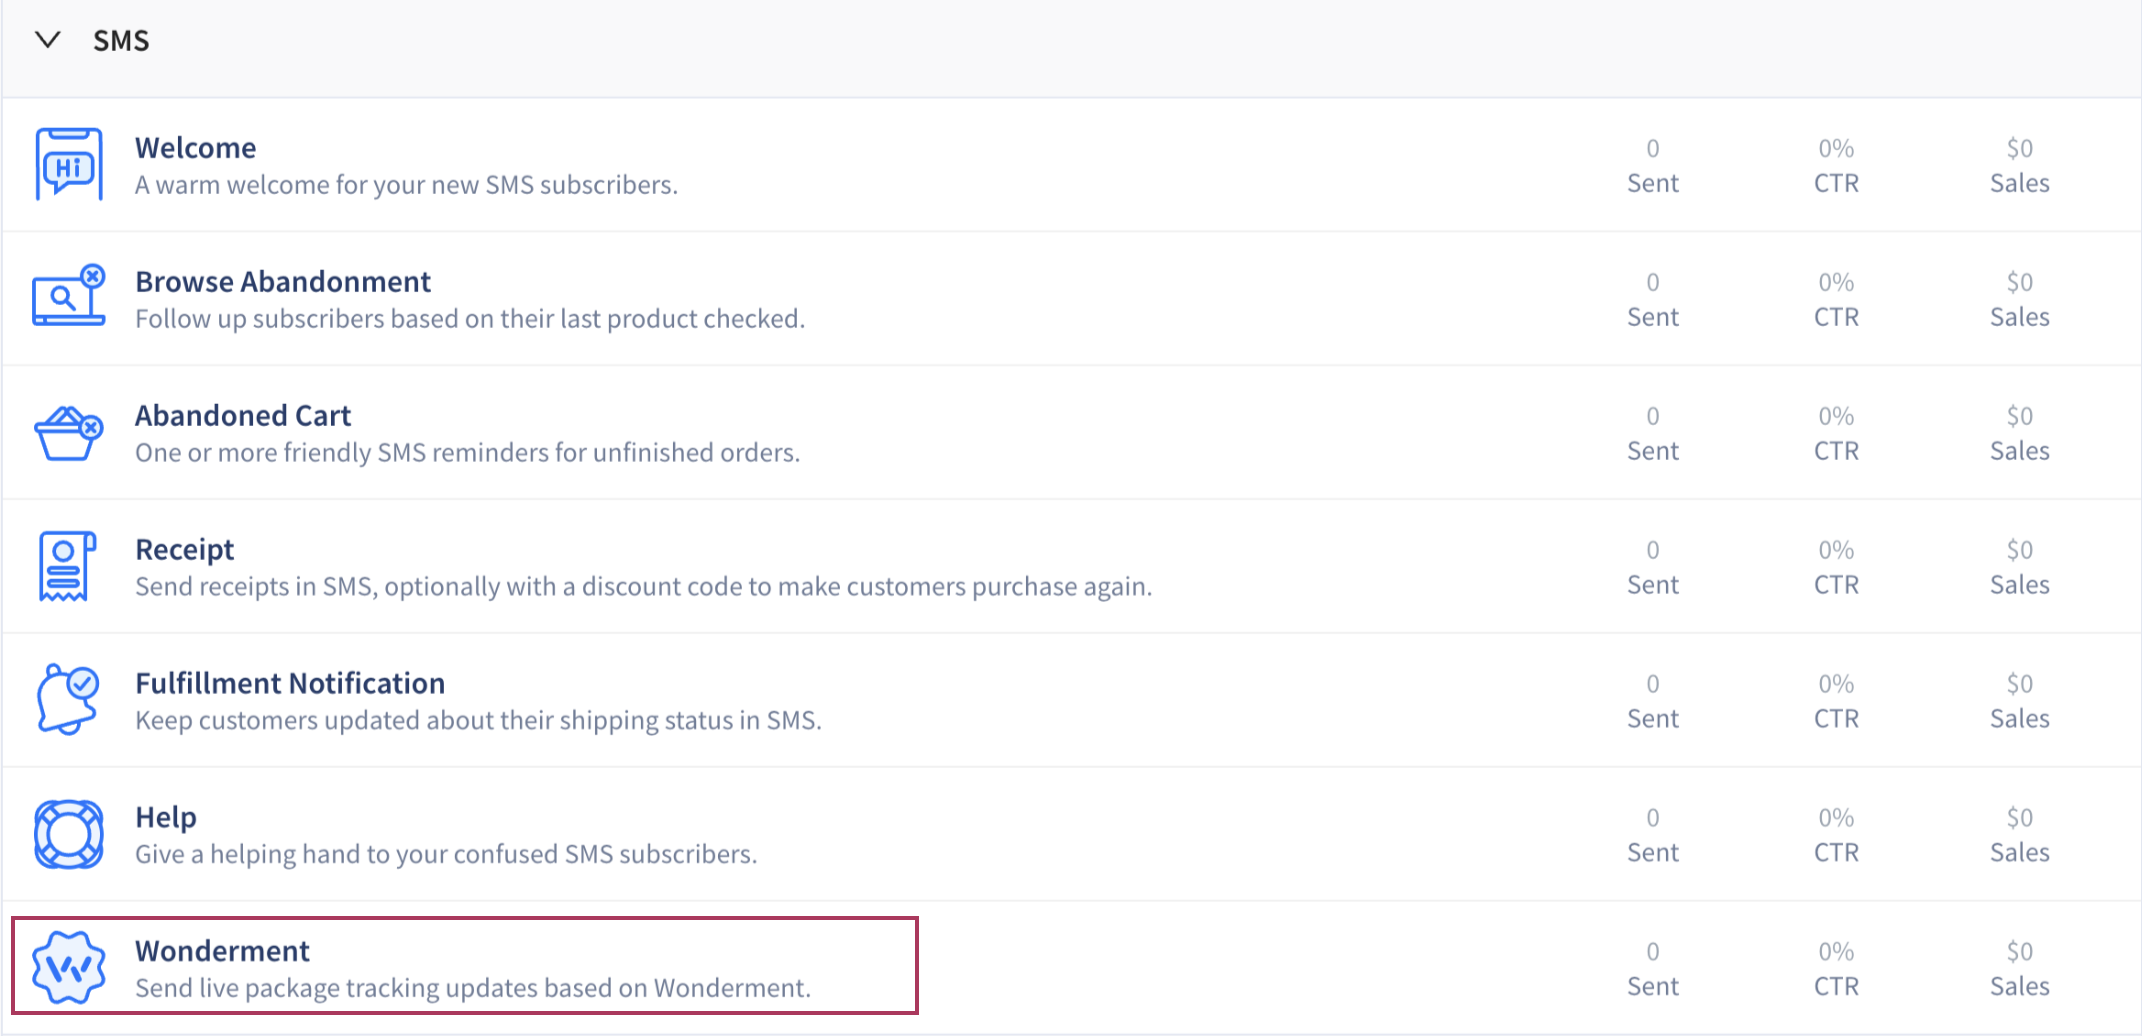Click the Abandoned Cart basket icon

[x=69, y=433]
